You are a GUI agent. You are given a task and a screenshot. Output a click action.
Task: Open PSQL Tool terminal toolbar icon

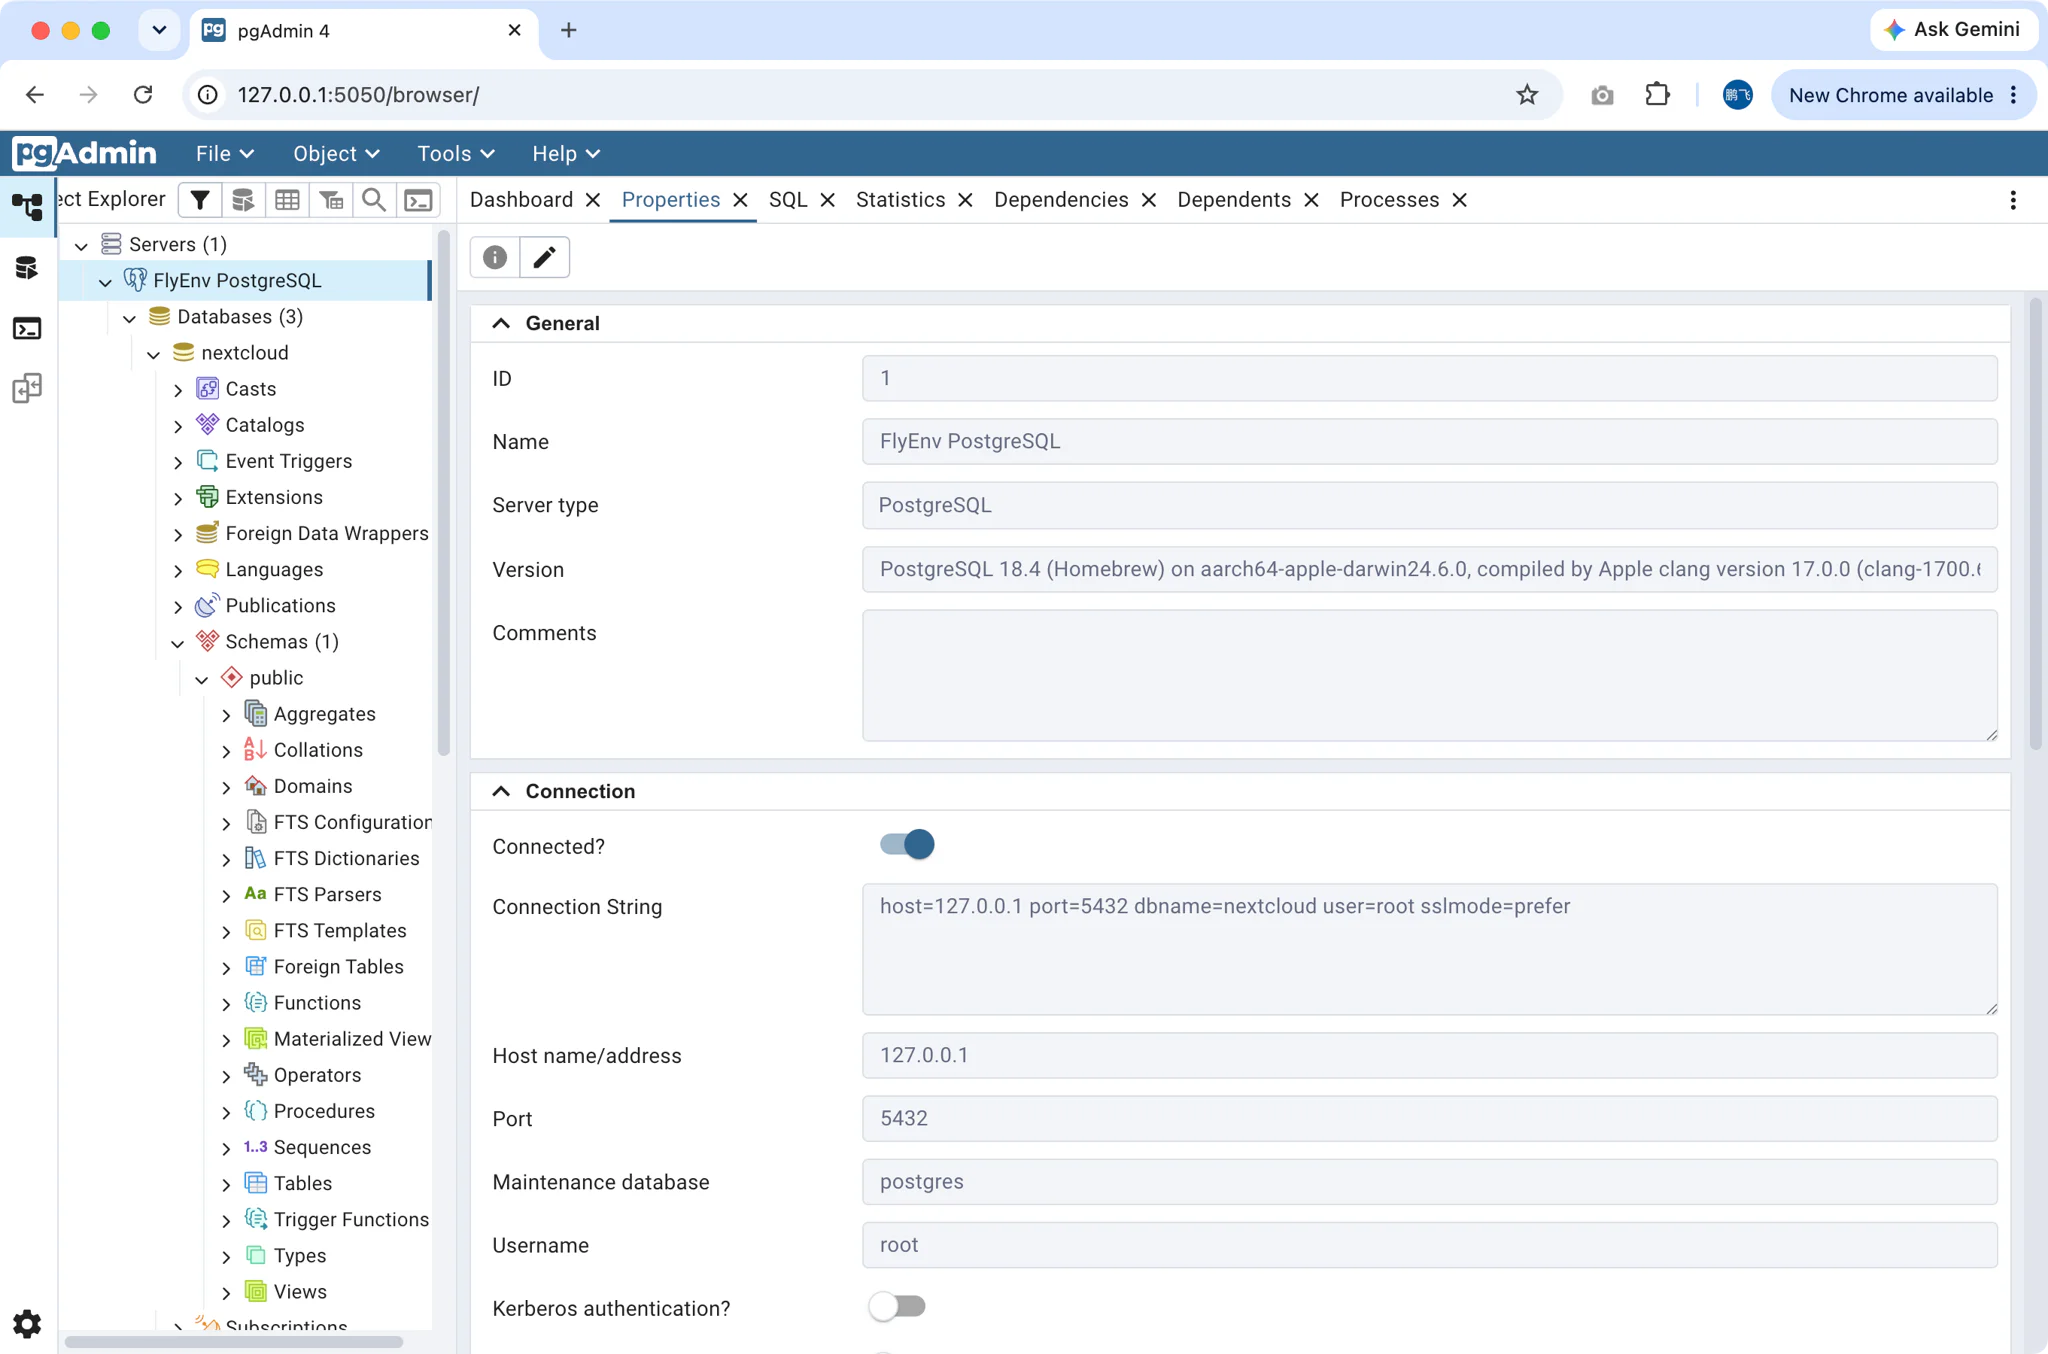(418, 200)
